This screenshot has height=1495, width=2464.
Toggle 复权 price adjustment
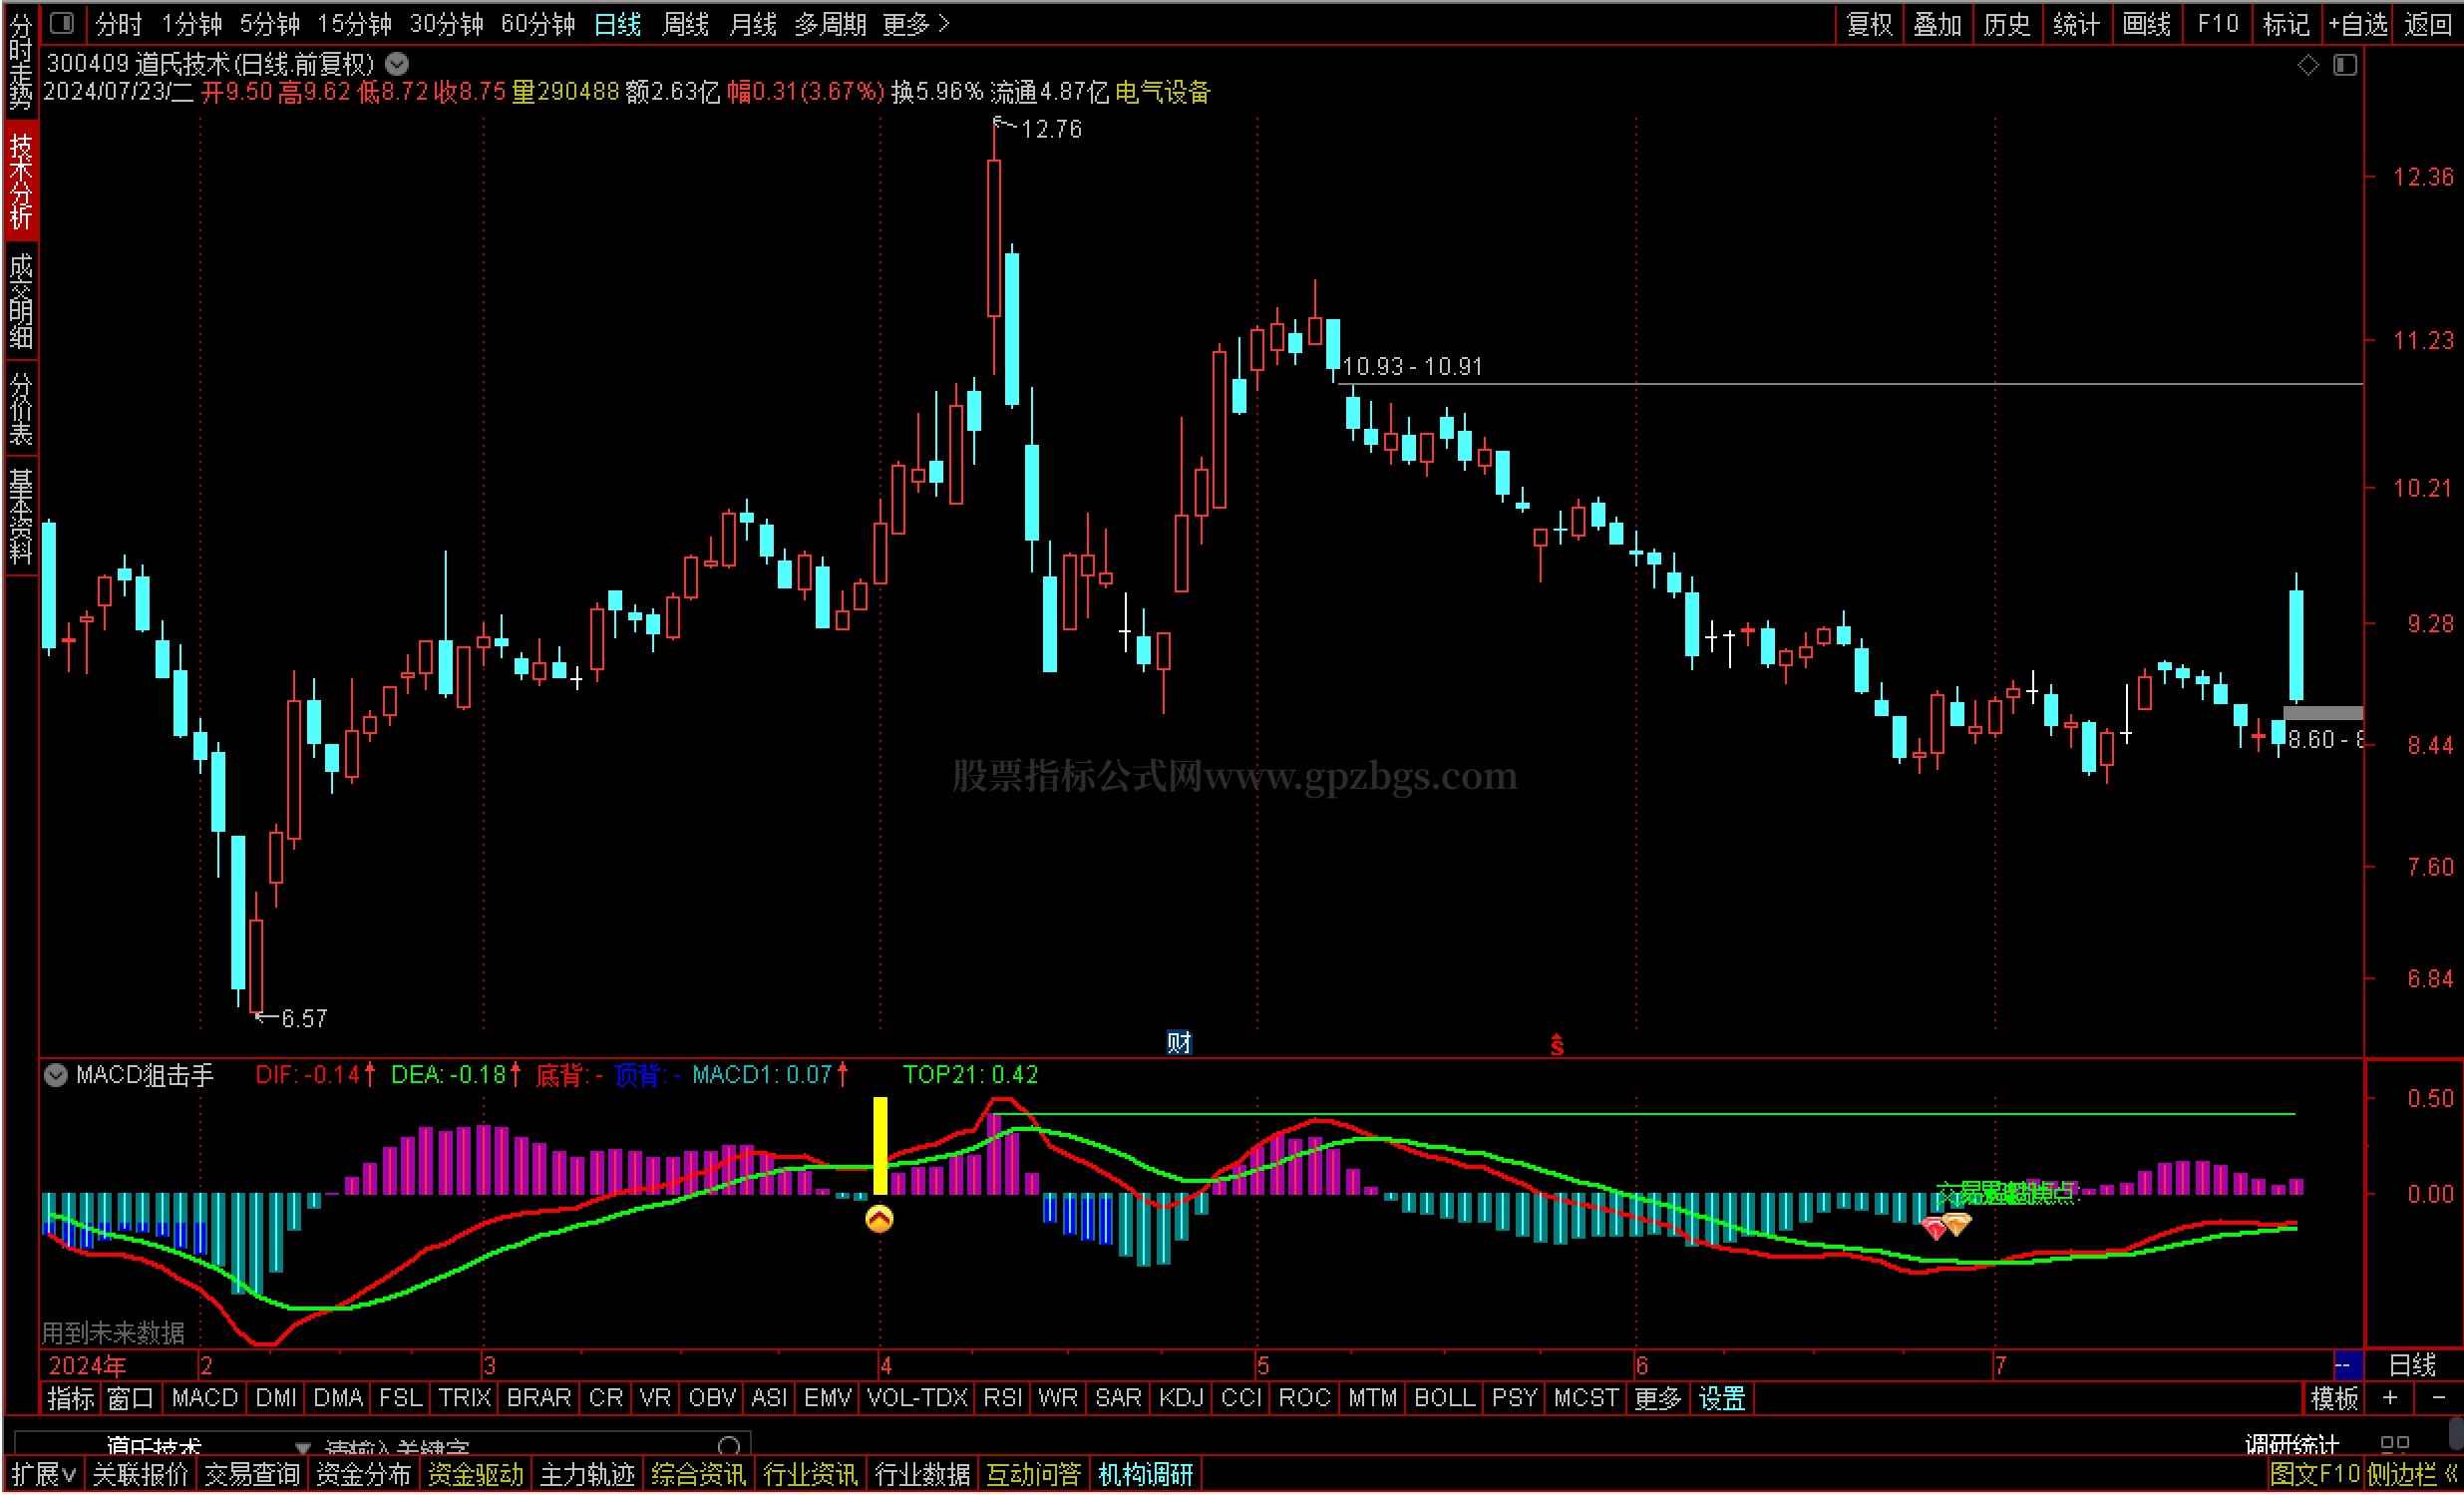1870,23
